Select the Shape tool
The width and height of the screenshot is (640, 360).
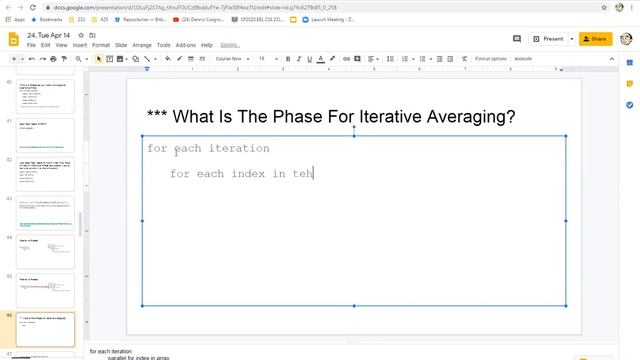coord(136,59)
